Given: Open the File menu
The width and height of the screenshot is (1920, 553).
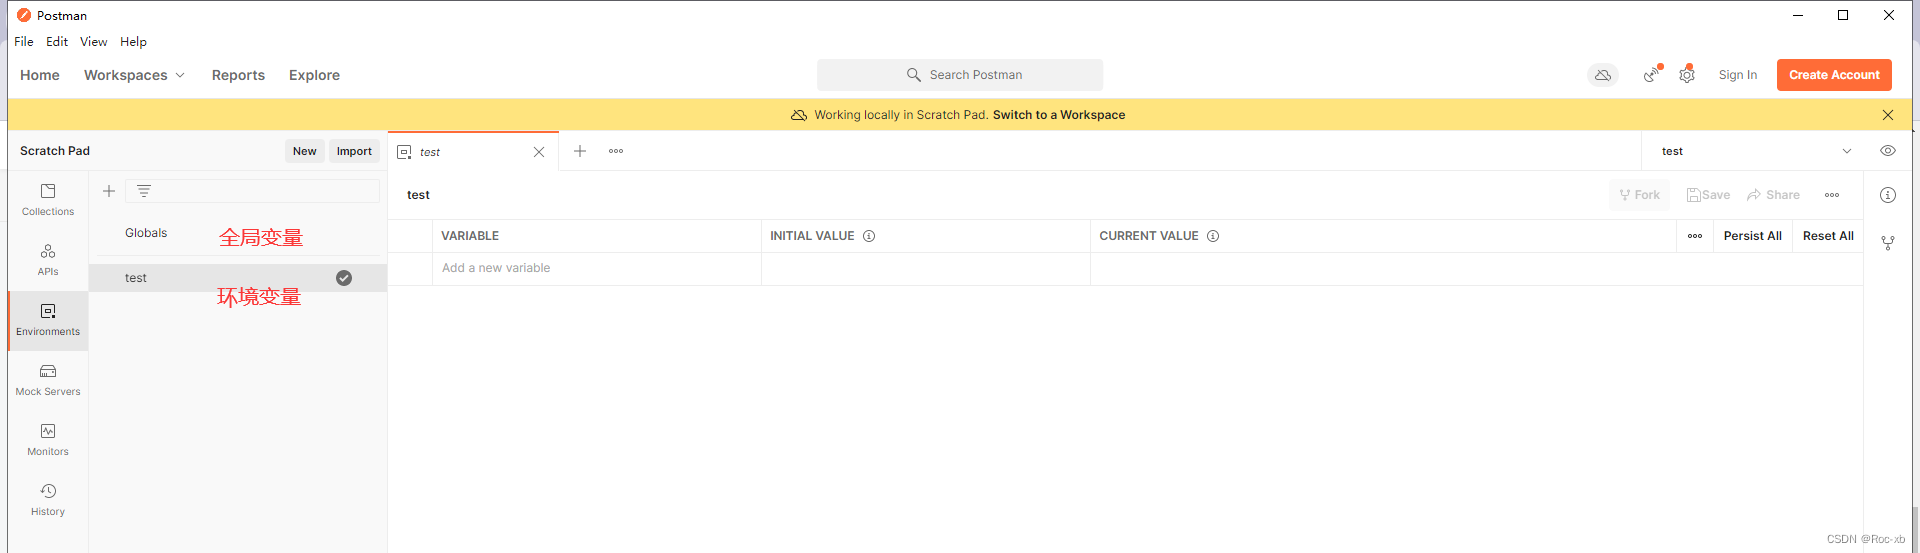Looking at the screenshot, I should tap(24, 42).
